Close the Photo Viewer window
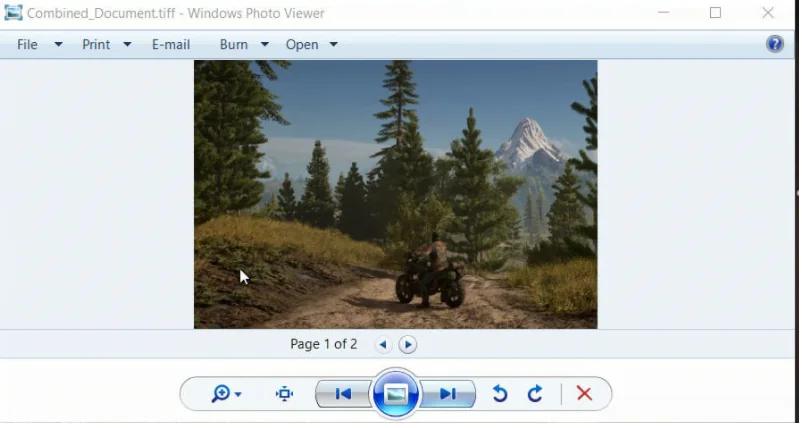The height and width of the screenshot is (428, 802). 768,12
